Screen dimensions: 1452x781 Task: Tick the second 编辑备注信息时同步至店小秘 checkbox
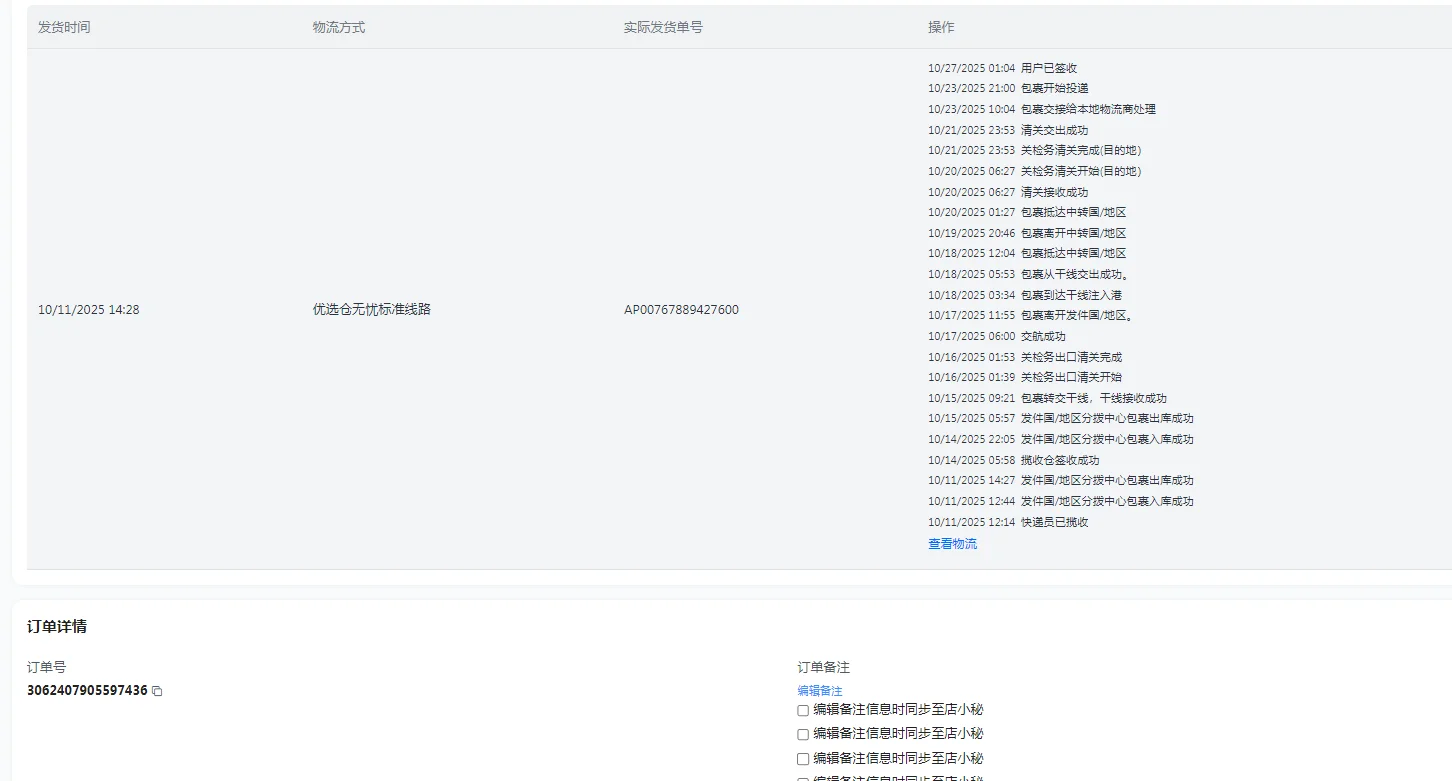point(803,734)
